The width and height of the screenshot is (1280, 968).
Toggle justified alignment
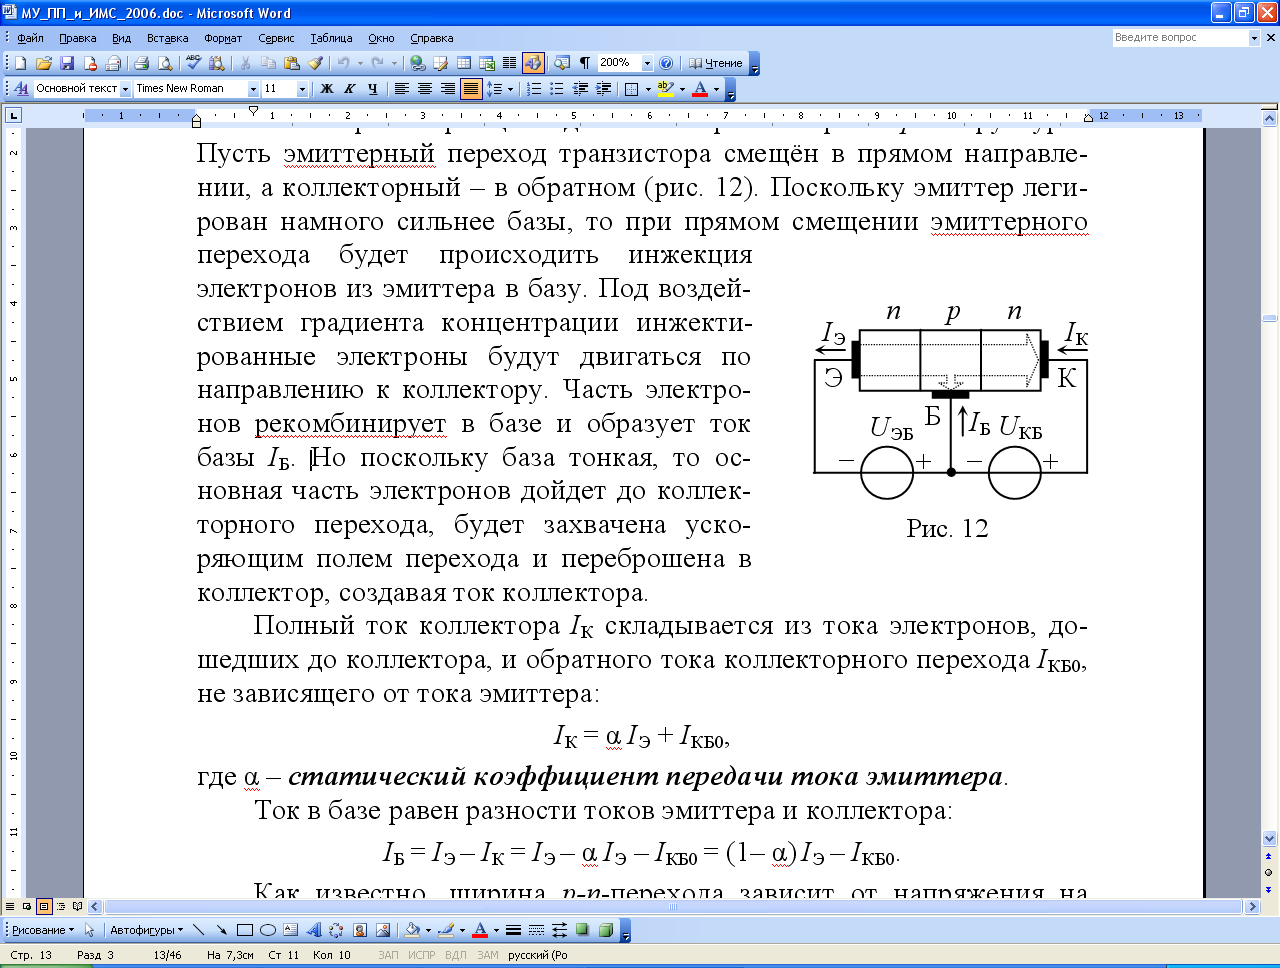click(471, 89)
